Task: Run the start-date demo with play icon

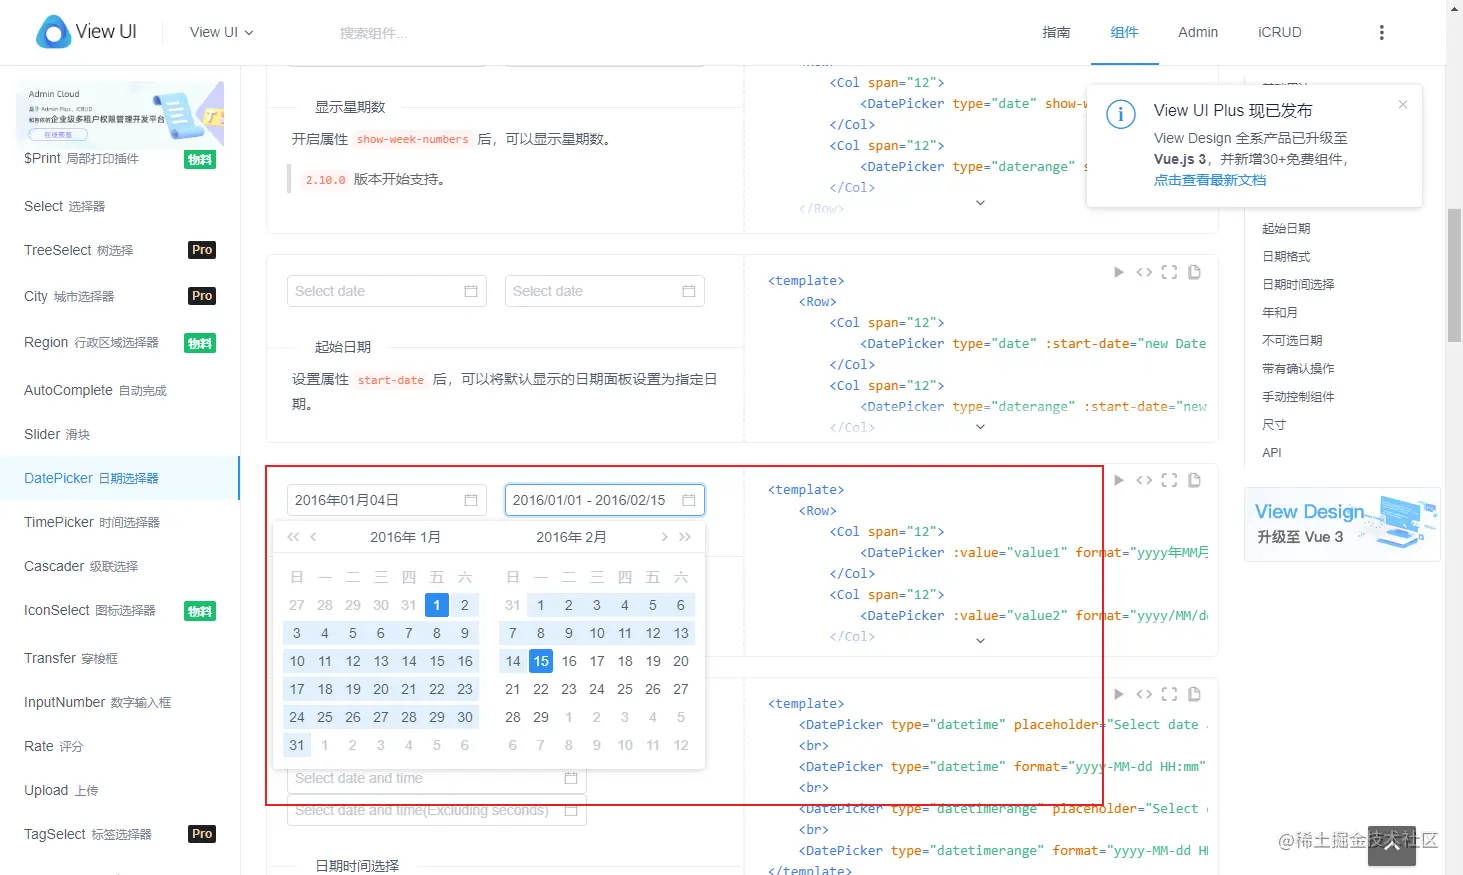Action: (x=1119, y=272)
